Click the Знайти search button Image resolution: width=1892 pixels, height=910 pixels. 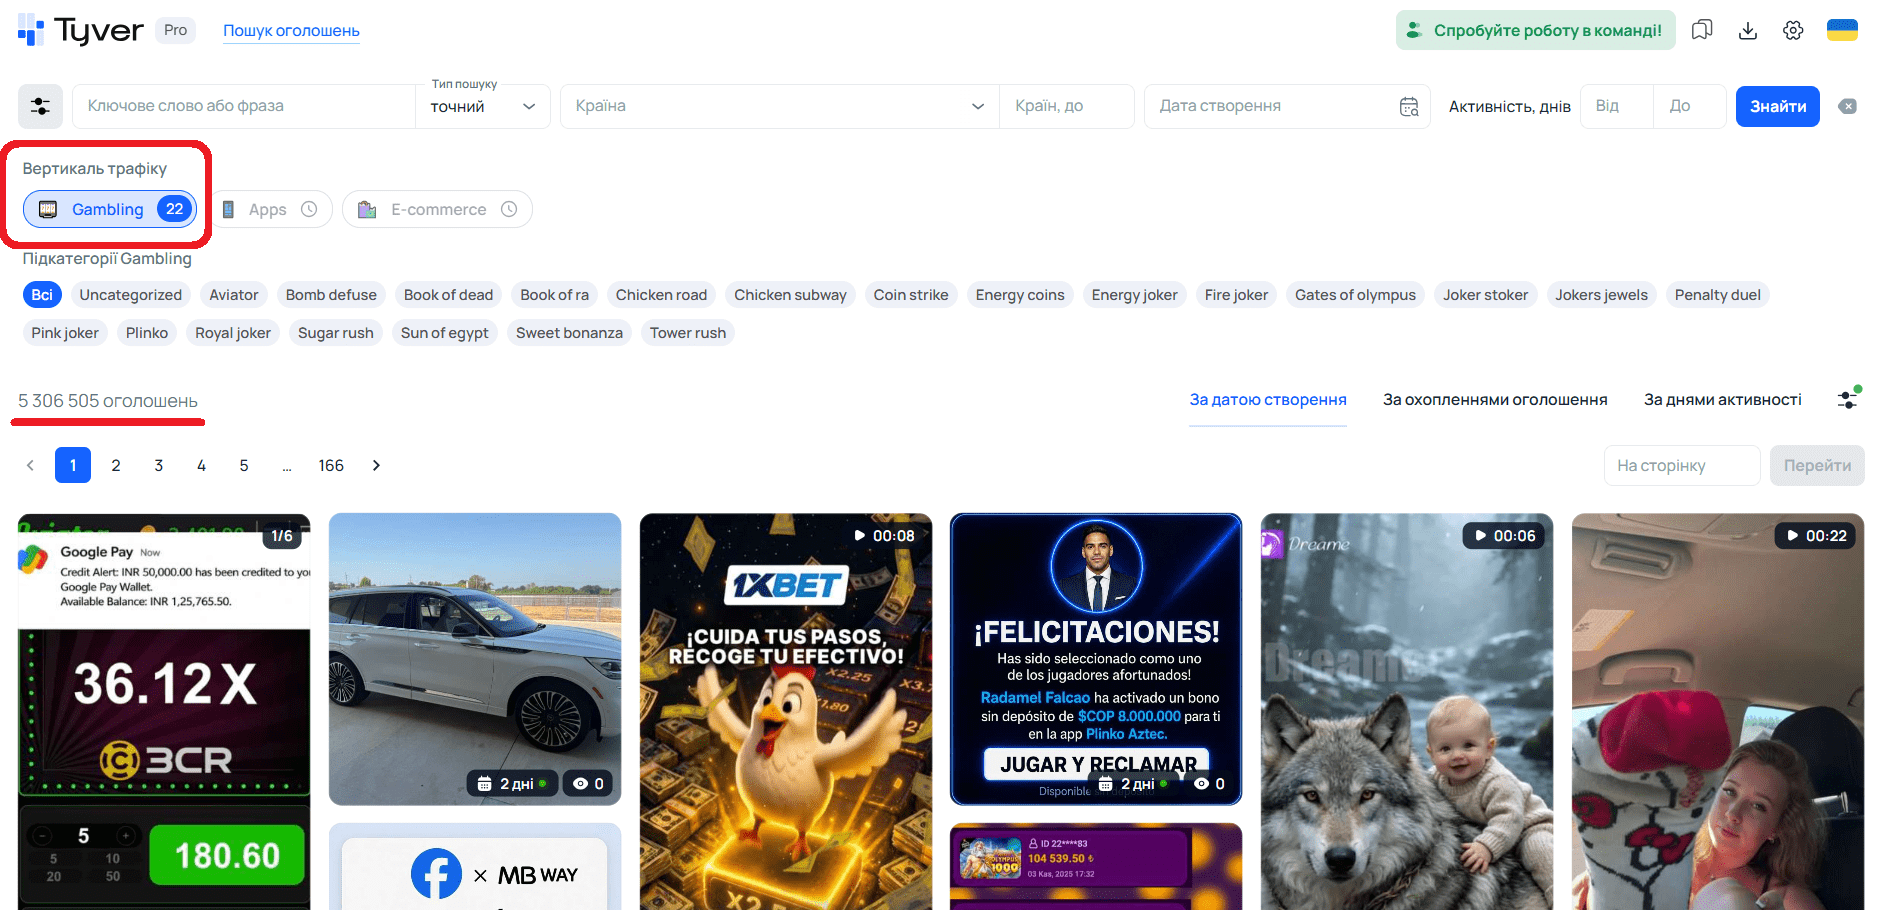(x=1778, y=106)
